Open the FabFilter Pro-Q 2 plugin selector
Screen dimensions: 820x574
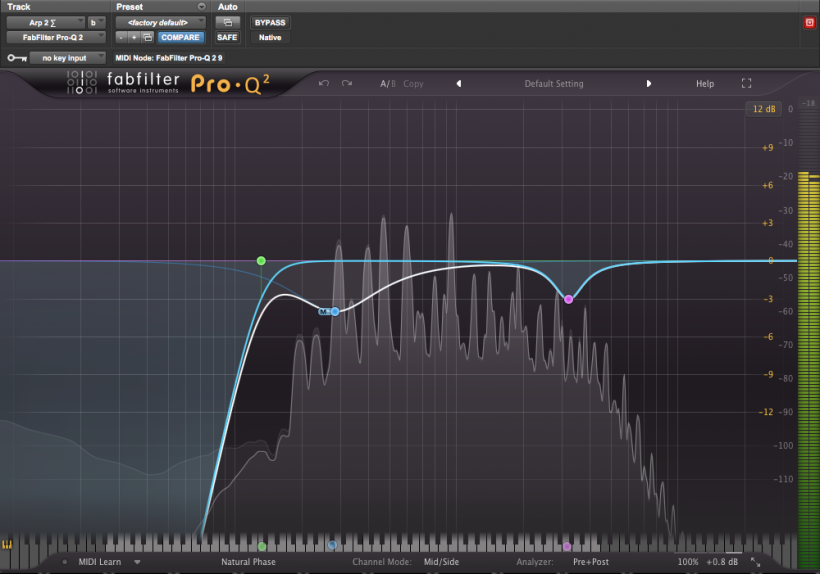[x=56, y=38]
